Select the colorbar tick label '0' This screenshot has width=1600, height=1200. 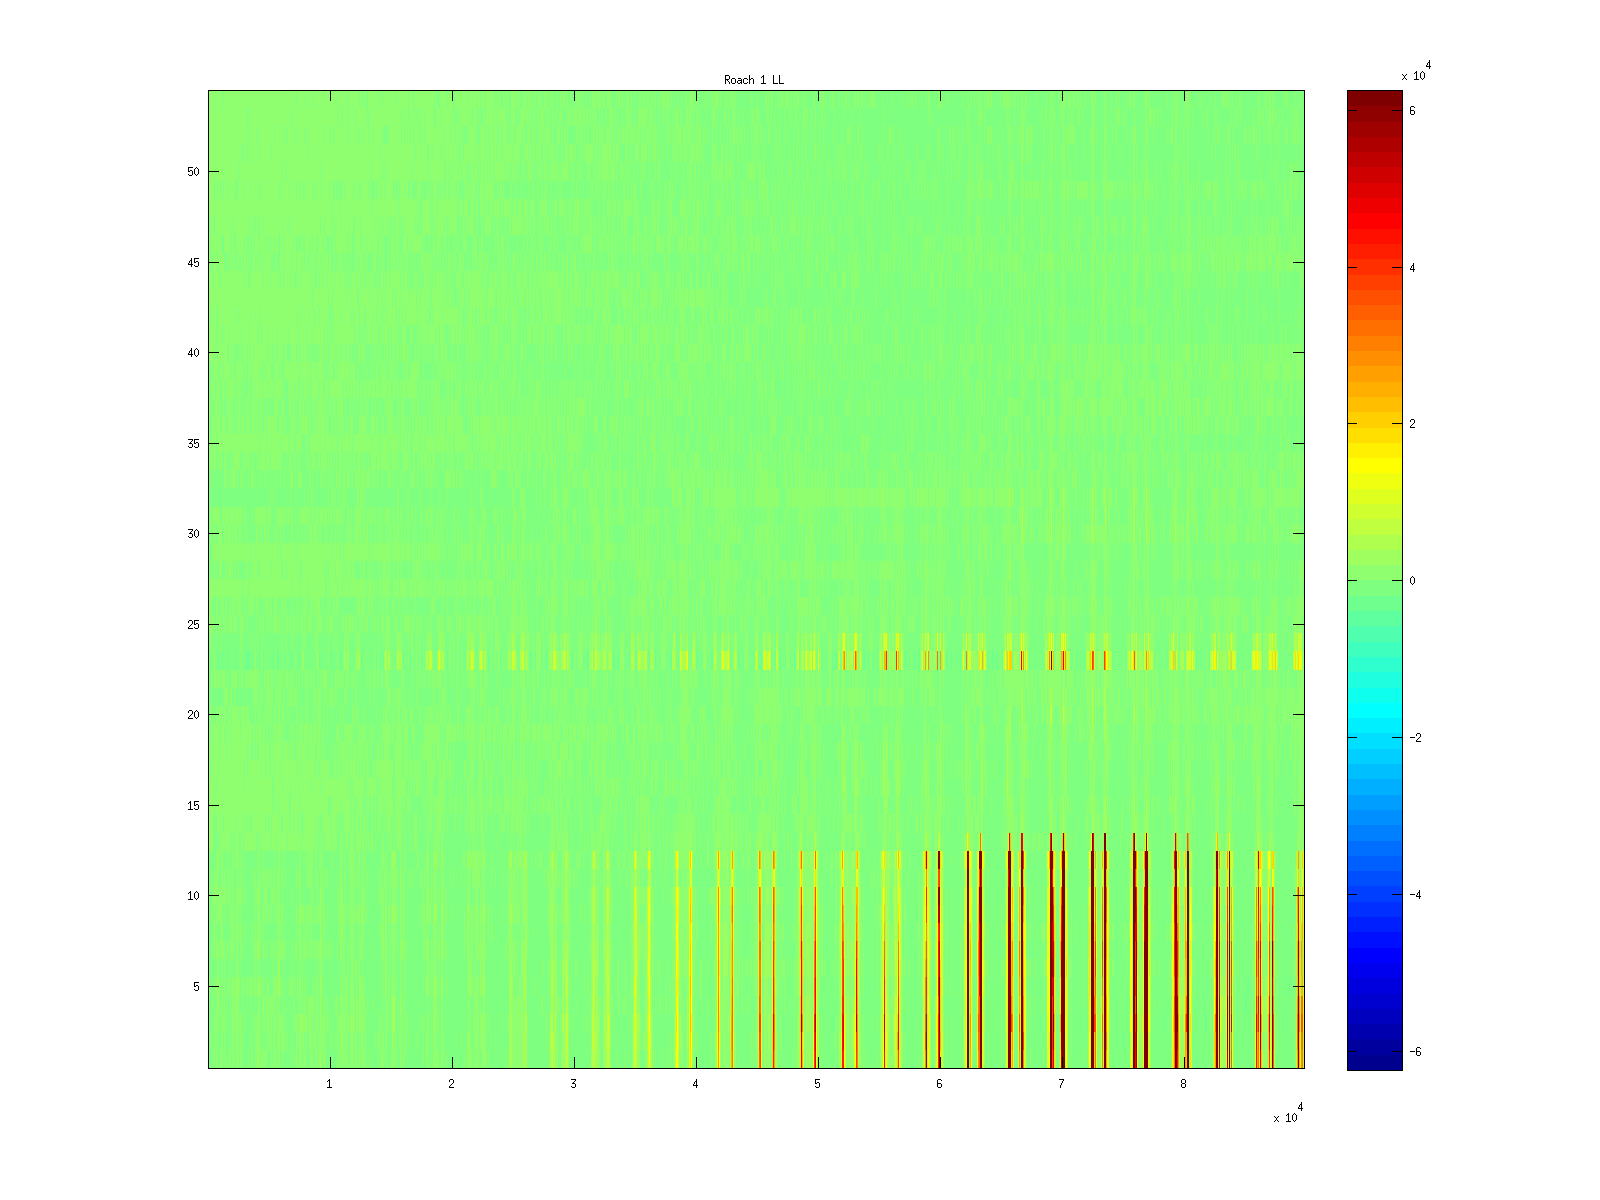(1412, 581)
